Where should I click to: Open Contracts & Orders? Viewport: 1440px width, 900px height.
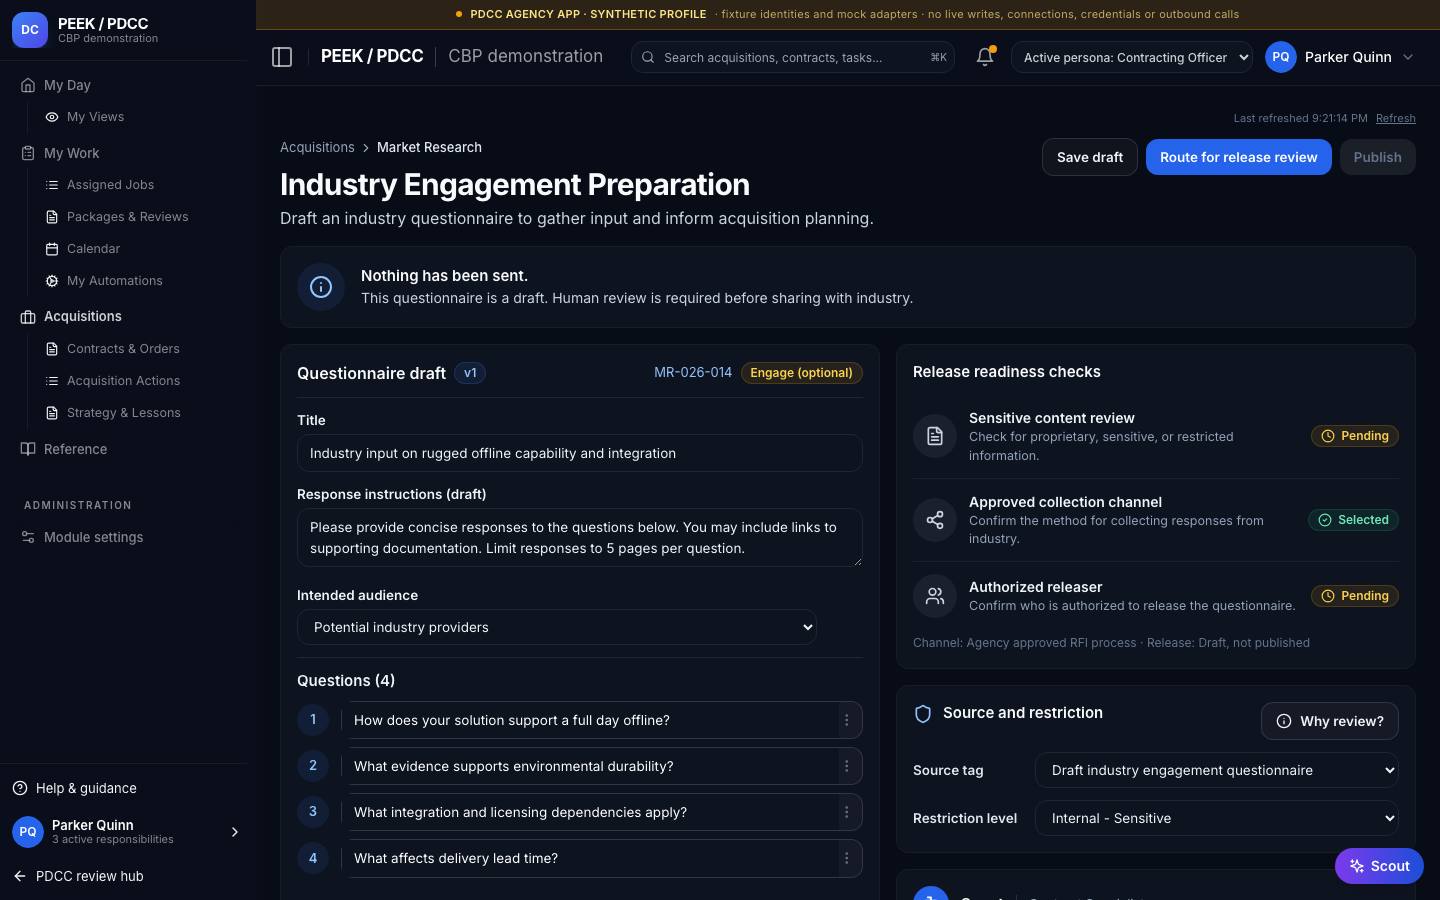coord(123,349)
